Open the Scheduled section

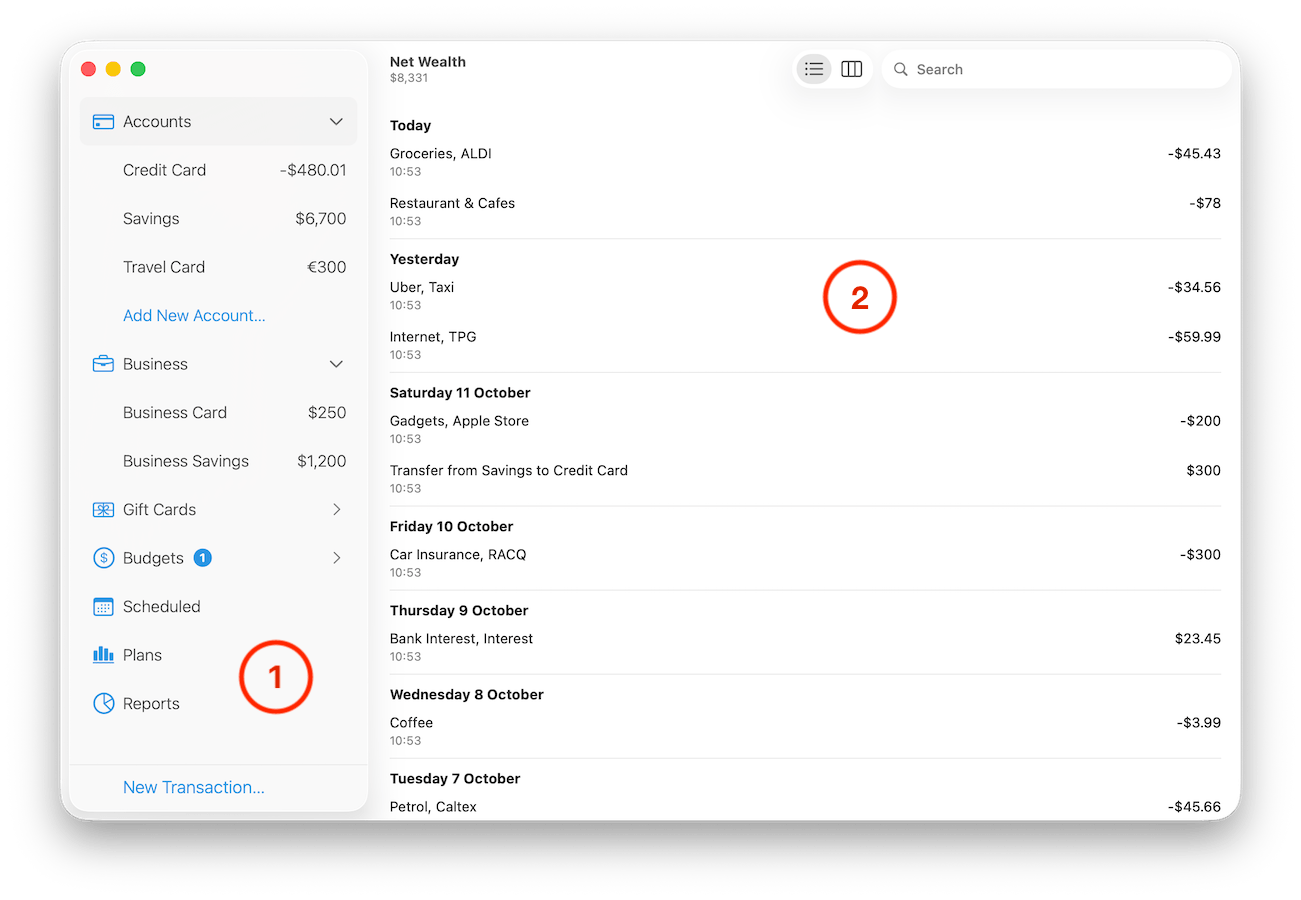coord(218,607)
